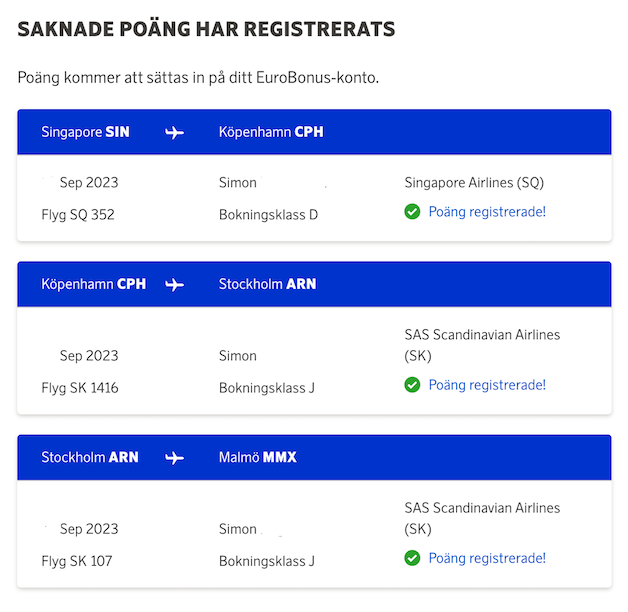Click the 'Bokningsklass D' booking class text

[268, 215]
